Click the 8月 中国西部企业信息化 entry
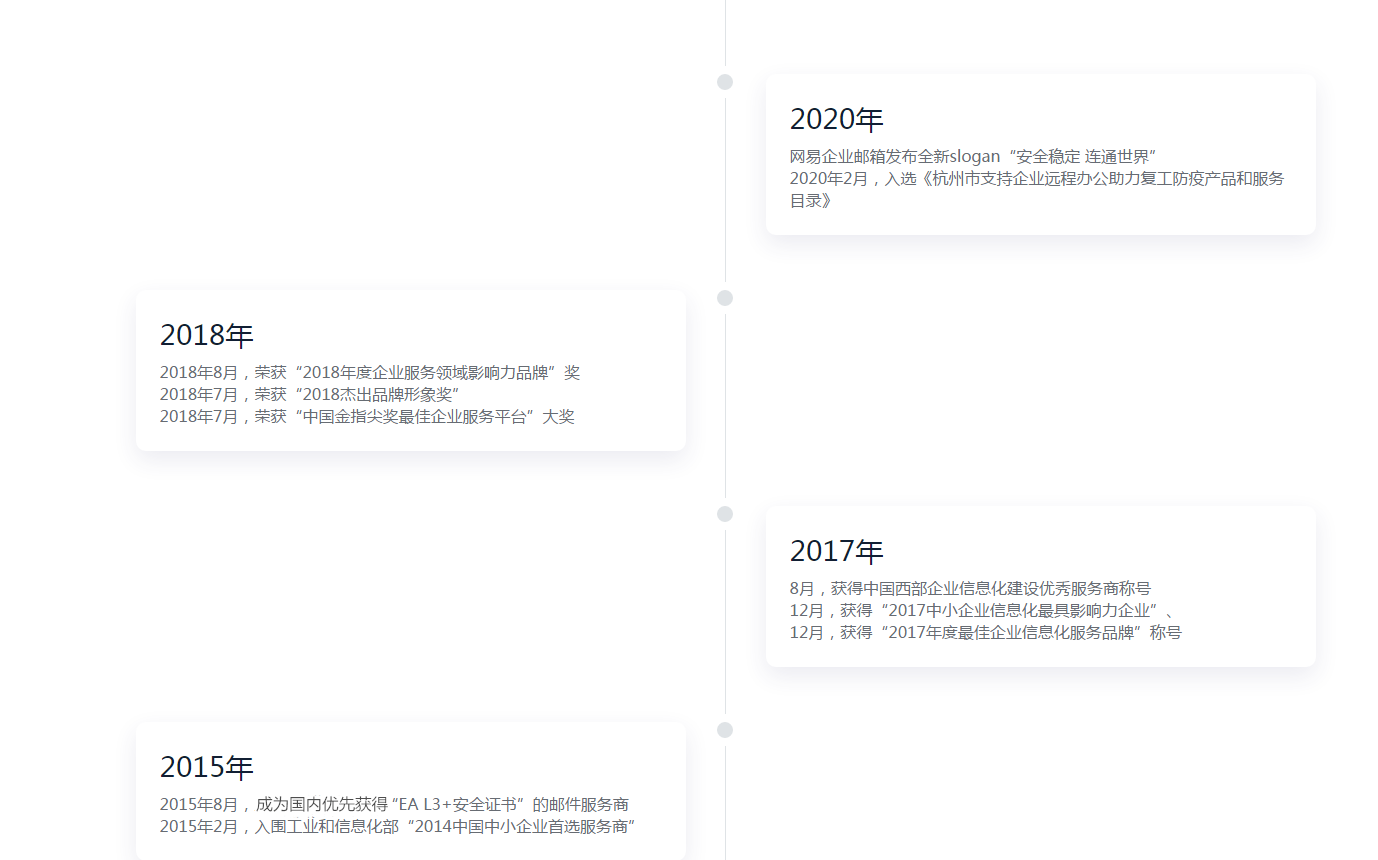The height and width of the screenshot is (860, 1378). coord(969,589)
